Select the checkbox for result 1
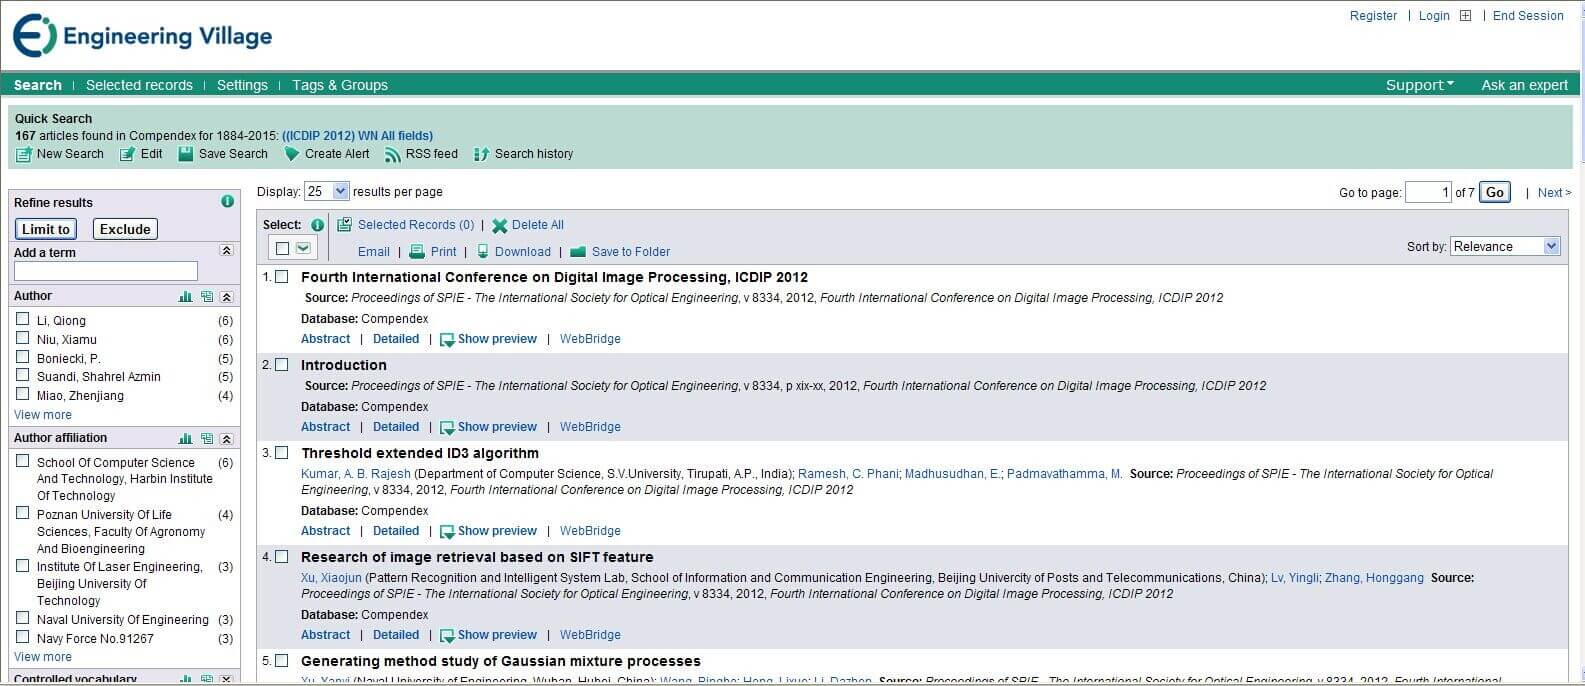Viewport: 1585px width, 686px height. [282, 277]
